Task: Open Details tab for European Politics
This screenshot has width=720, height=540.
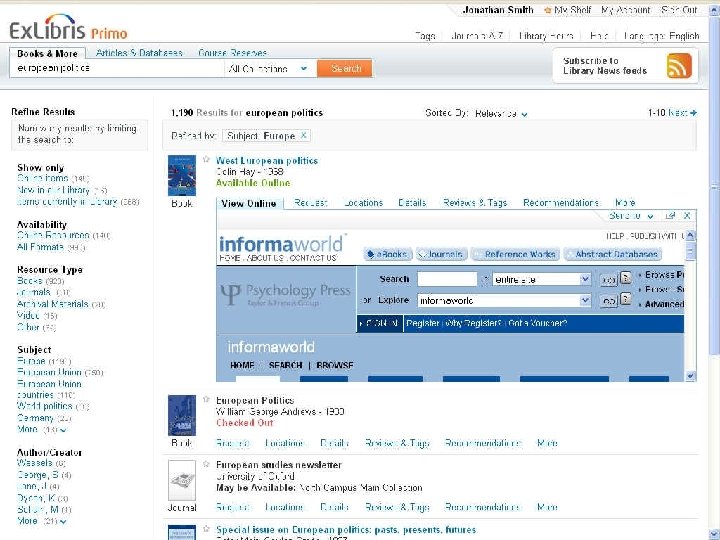Action: (x=334, y=443)
